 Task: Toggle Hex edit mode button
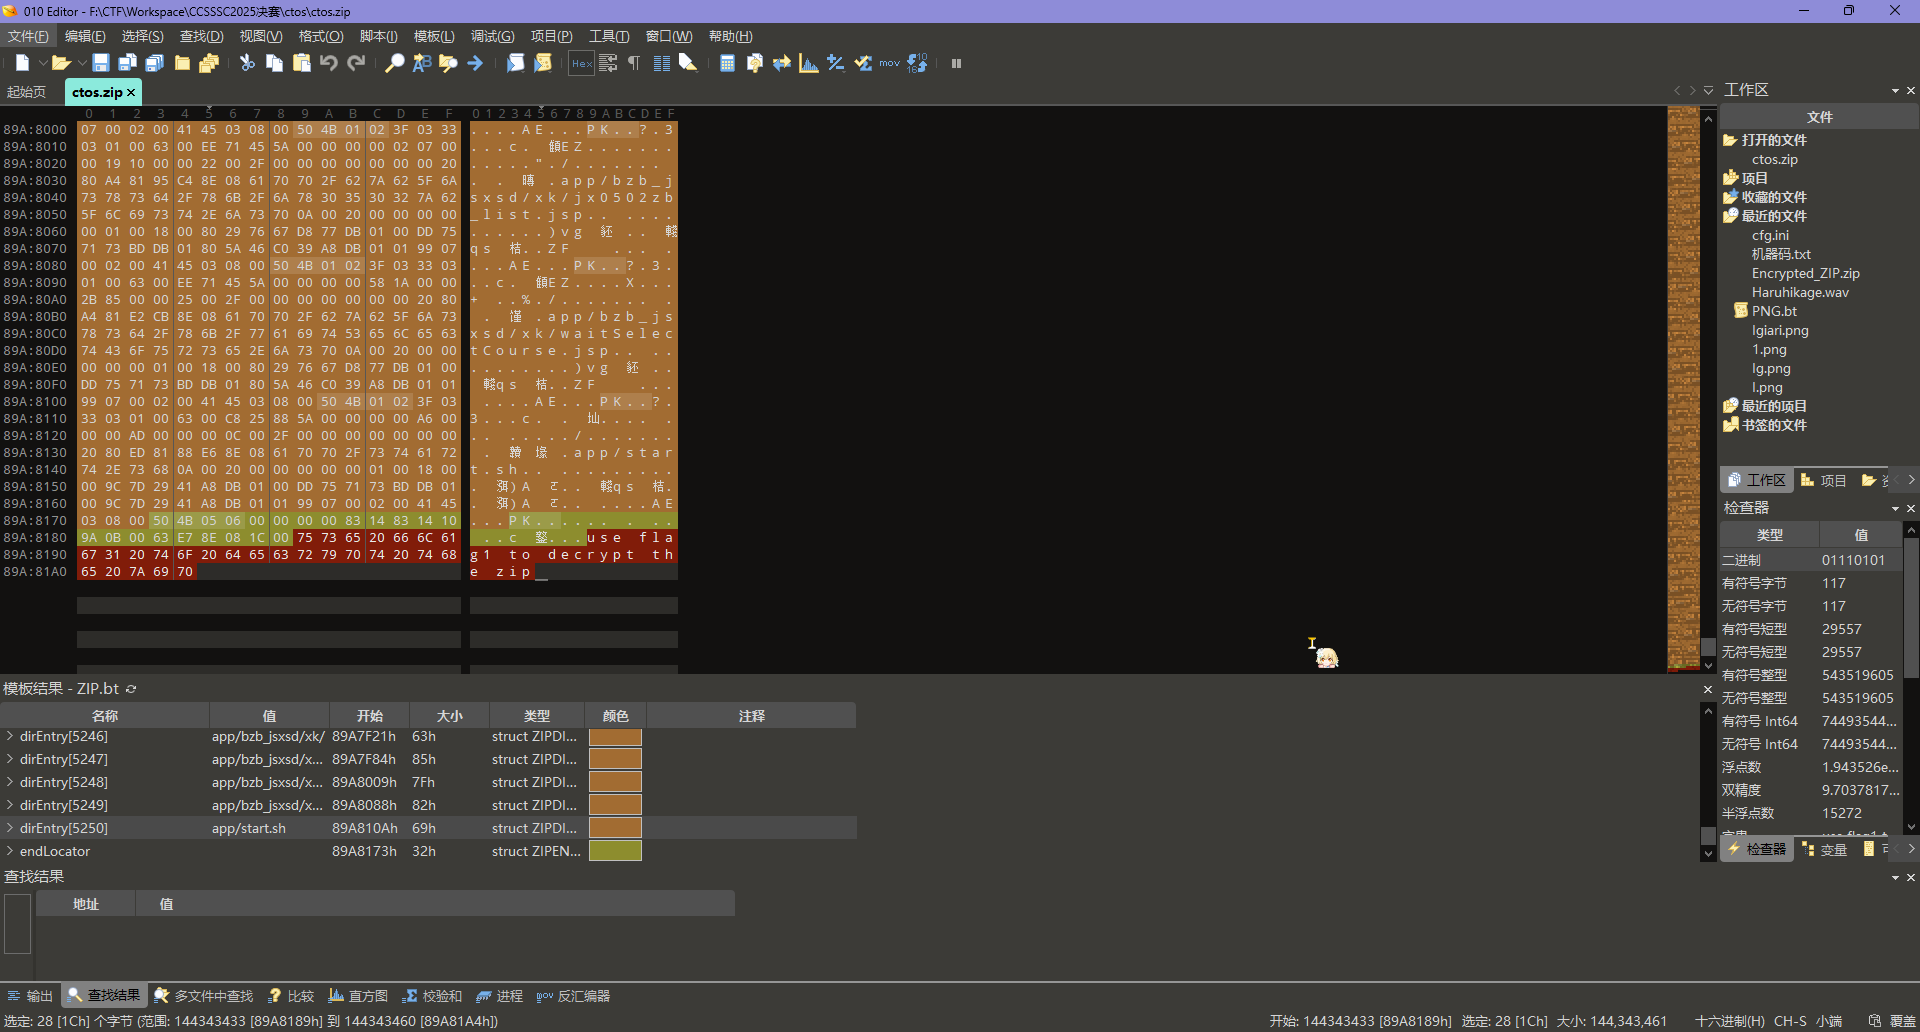click(x=581, y=63)
